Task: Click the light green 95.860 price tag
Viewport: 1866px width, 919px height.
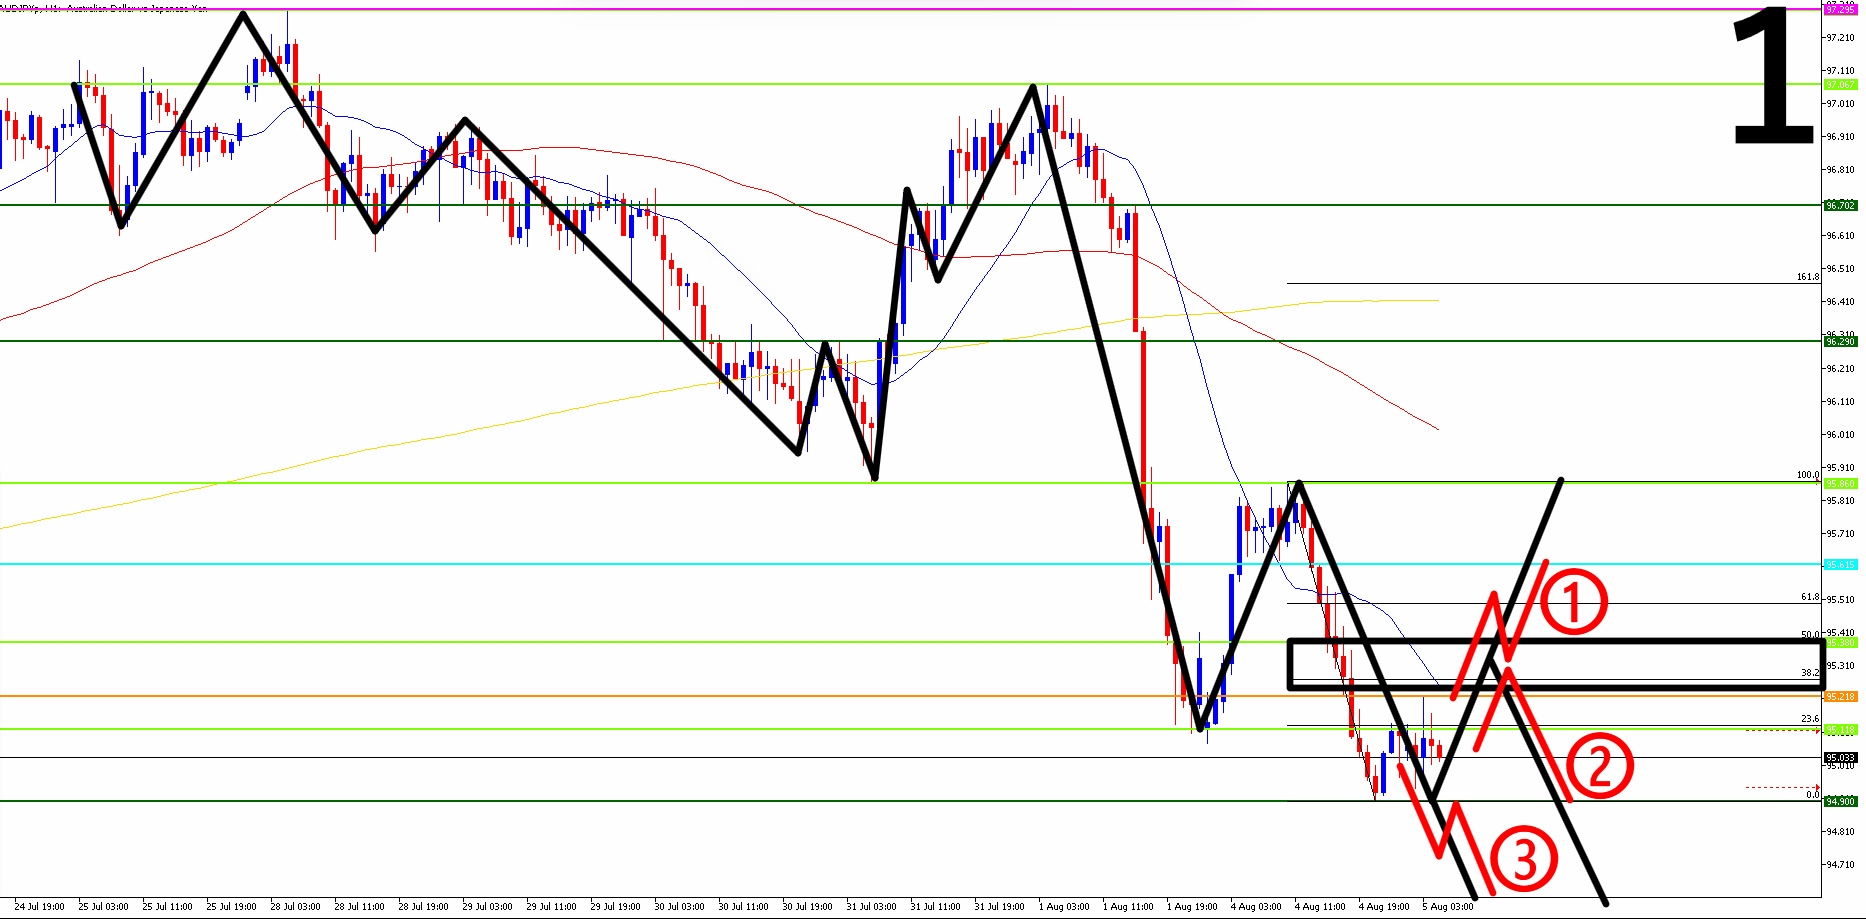Action: pyautogui.click(x=1840, y=483)
